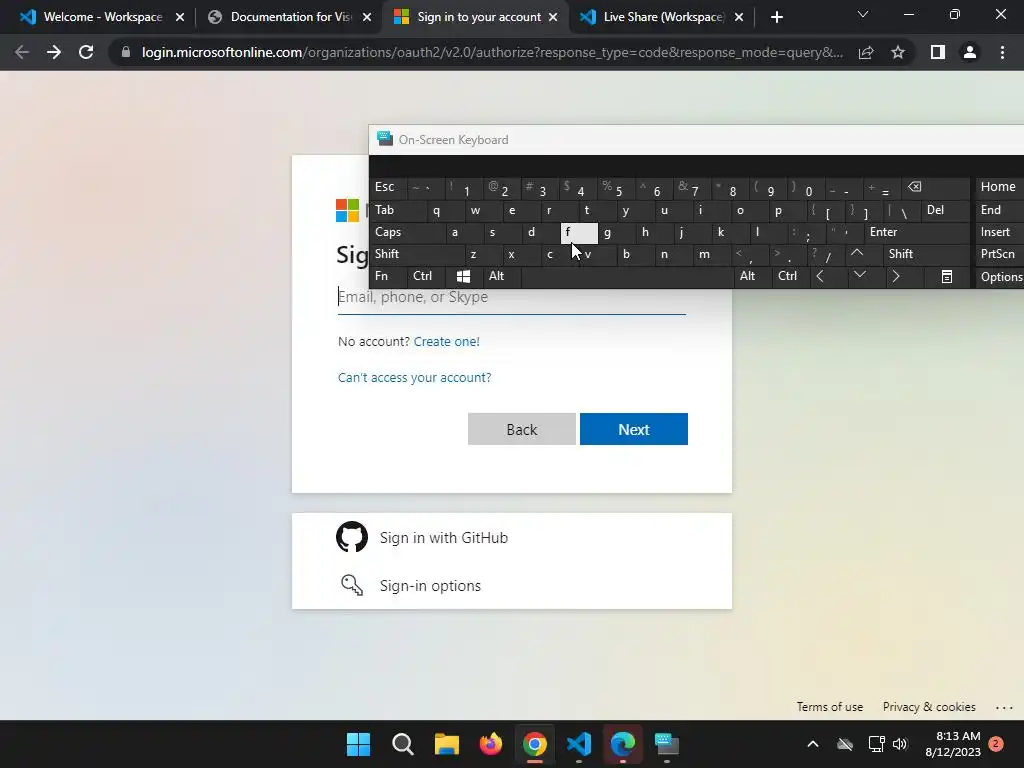Open the Chrome profile avatar icon
Screen dimensions: 1024x768
pyautogui.click(x=970, y=52)
